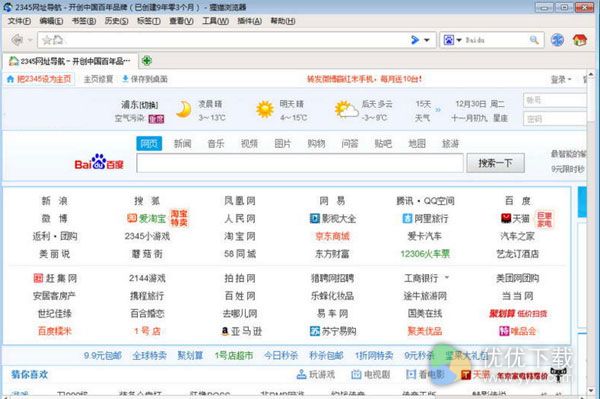Viewport: 600px width, 399px height.
Task: Switch to the 新闻 search tab
Action: 183,143
